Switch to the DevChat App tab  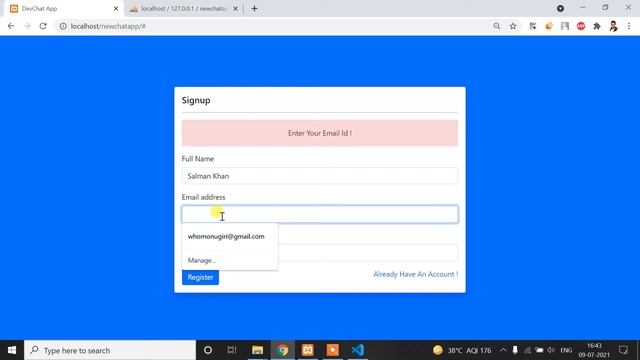tap(63, 9)
